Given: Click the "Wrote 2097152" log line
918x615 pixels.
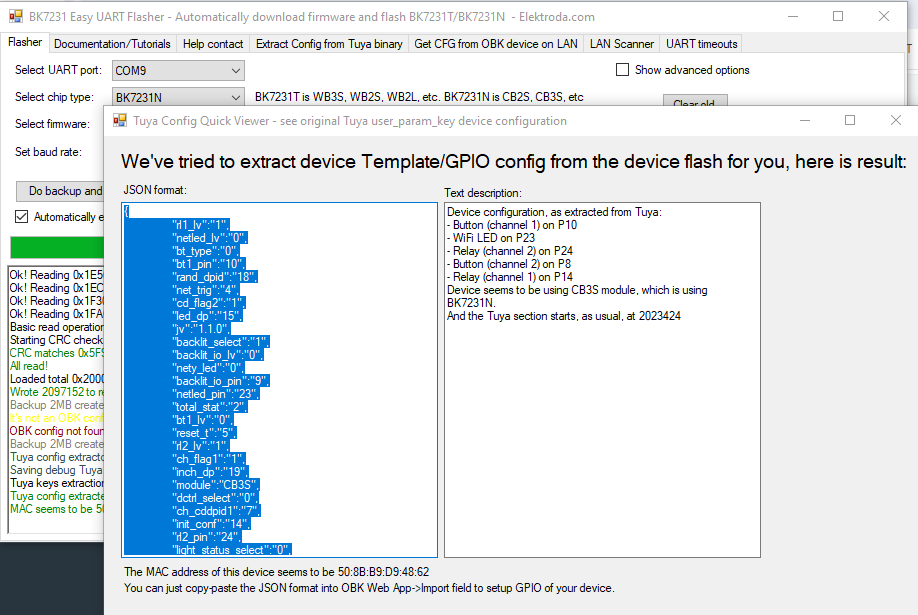Looking at the screenshot, I should [56, 391].
